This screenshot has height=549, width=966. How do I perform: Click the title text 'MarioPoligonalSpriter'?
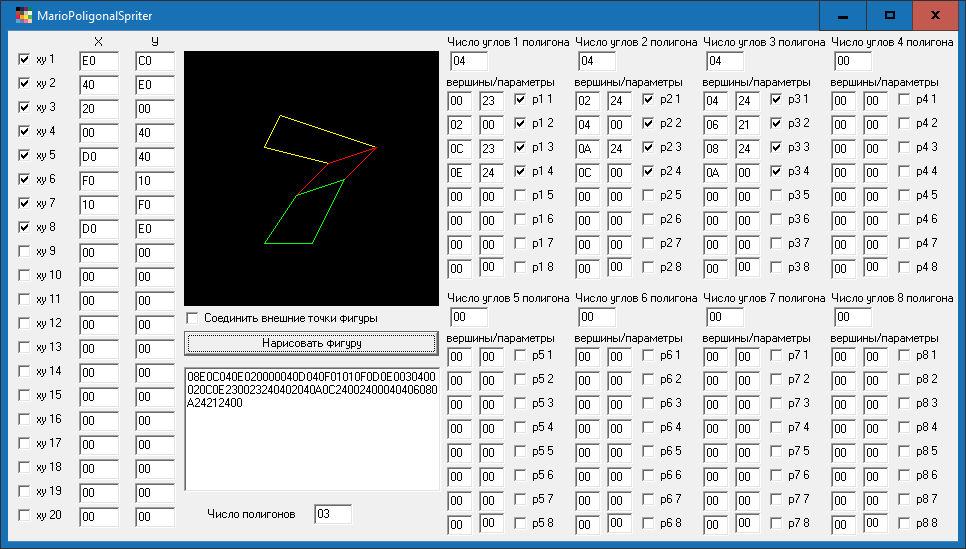pyautogui.click(x=94, y=16)
